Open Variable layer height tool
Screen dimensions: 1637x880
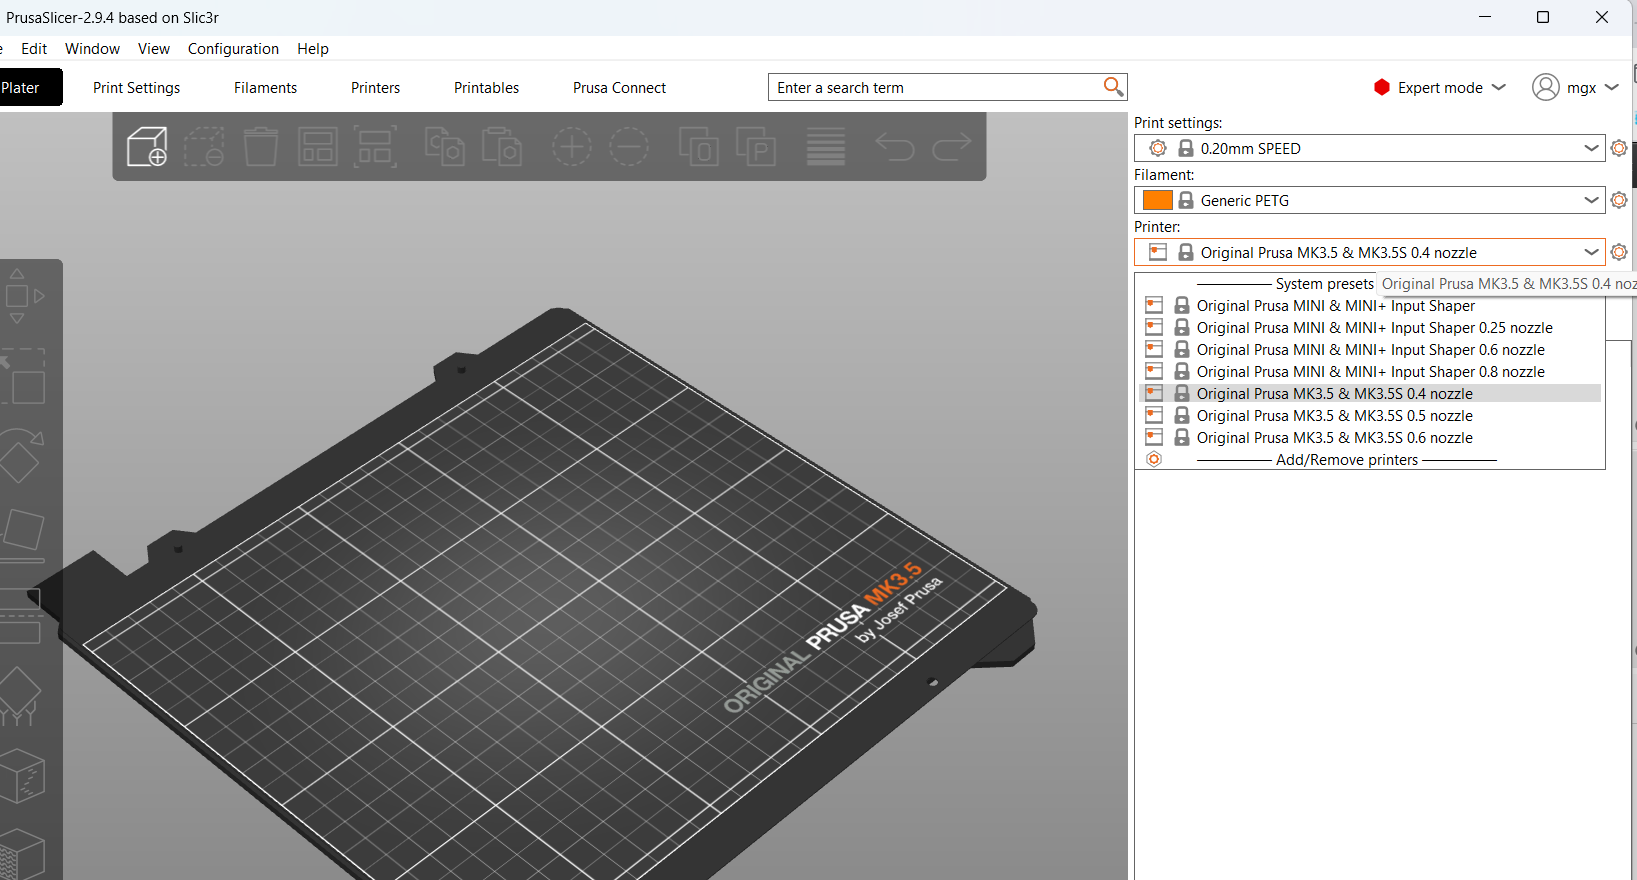tap(826, 147)
